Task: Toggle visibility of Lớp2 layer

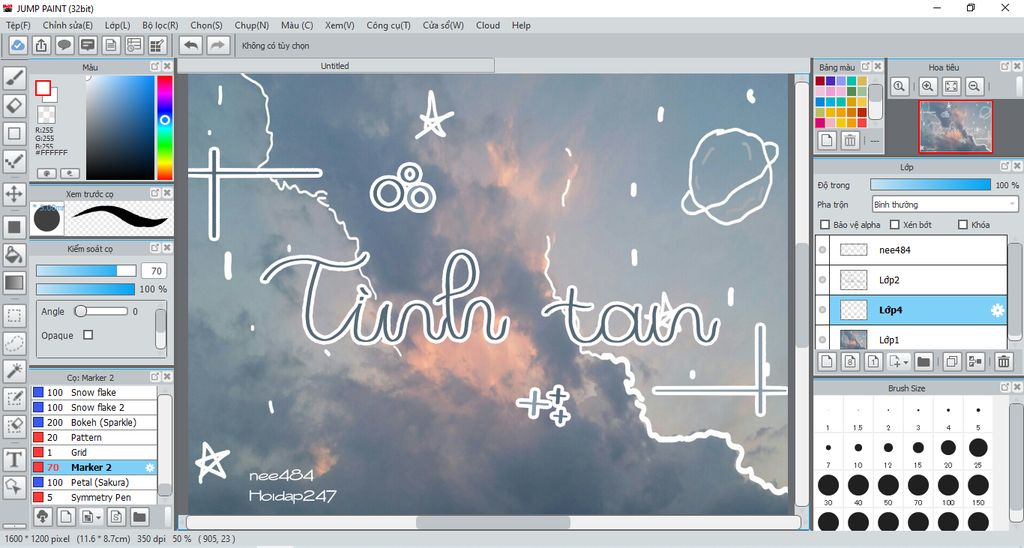Action: point(823,280)
